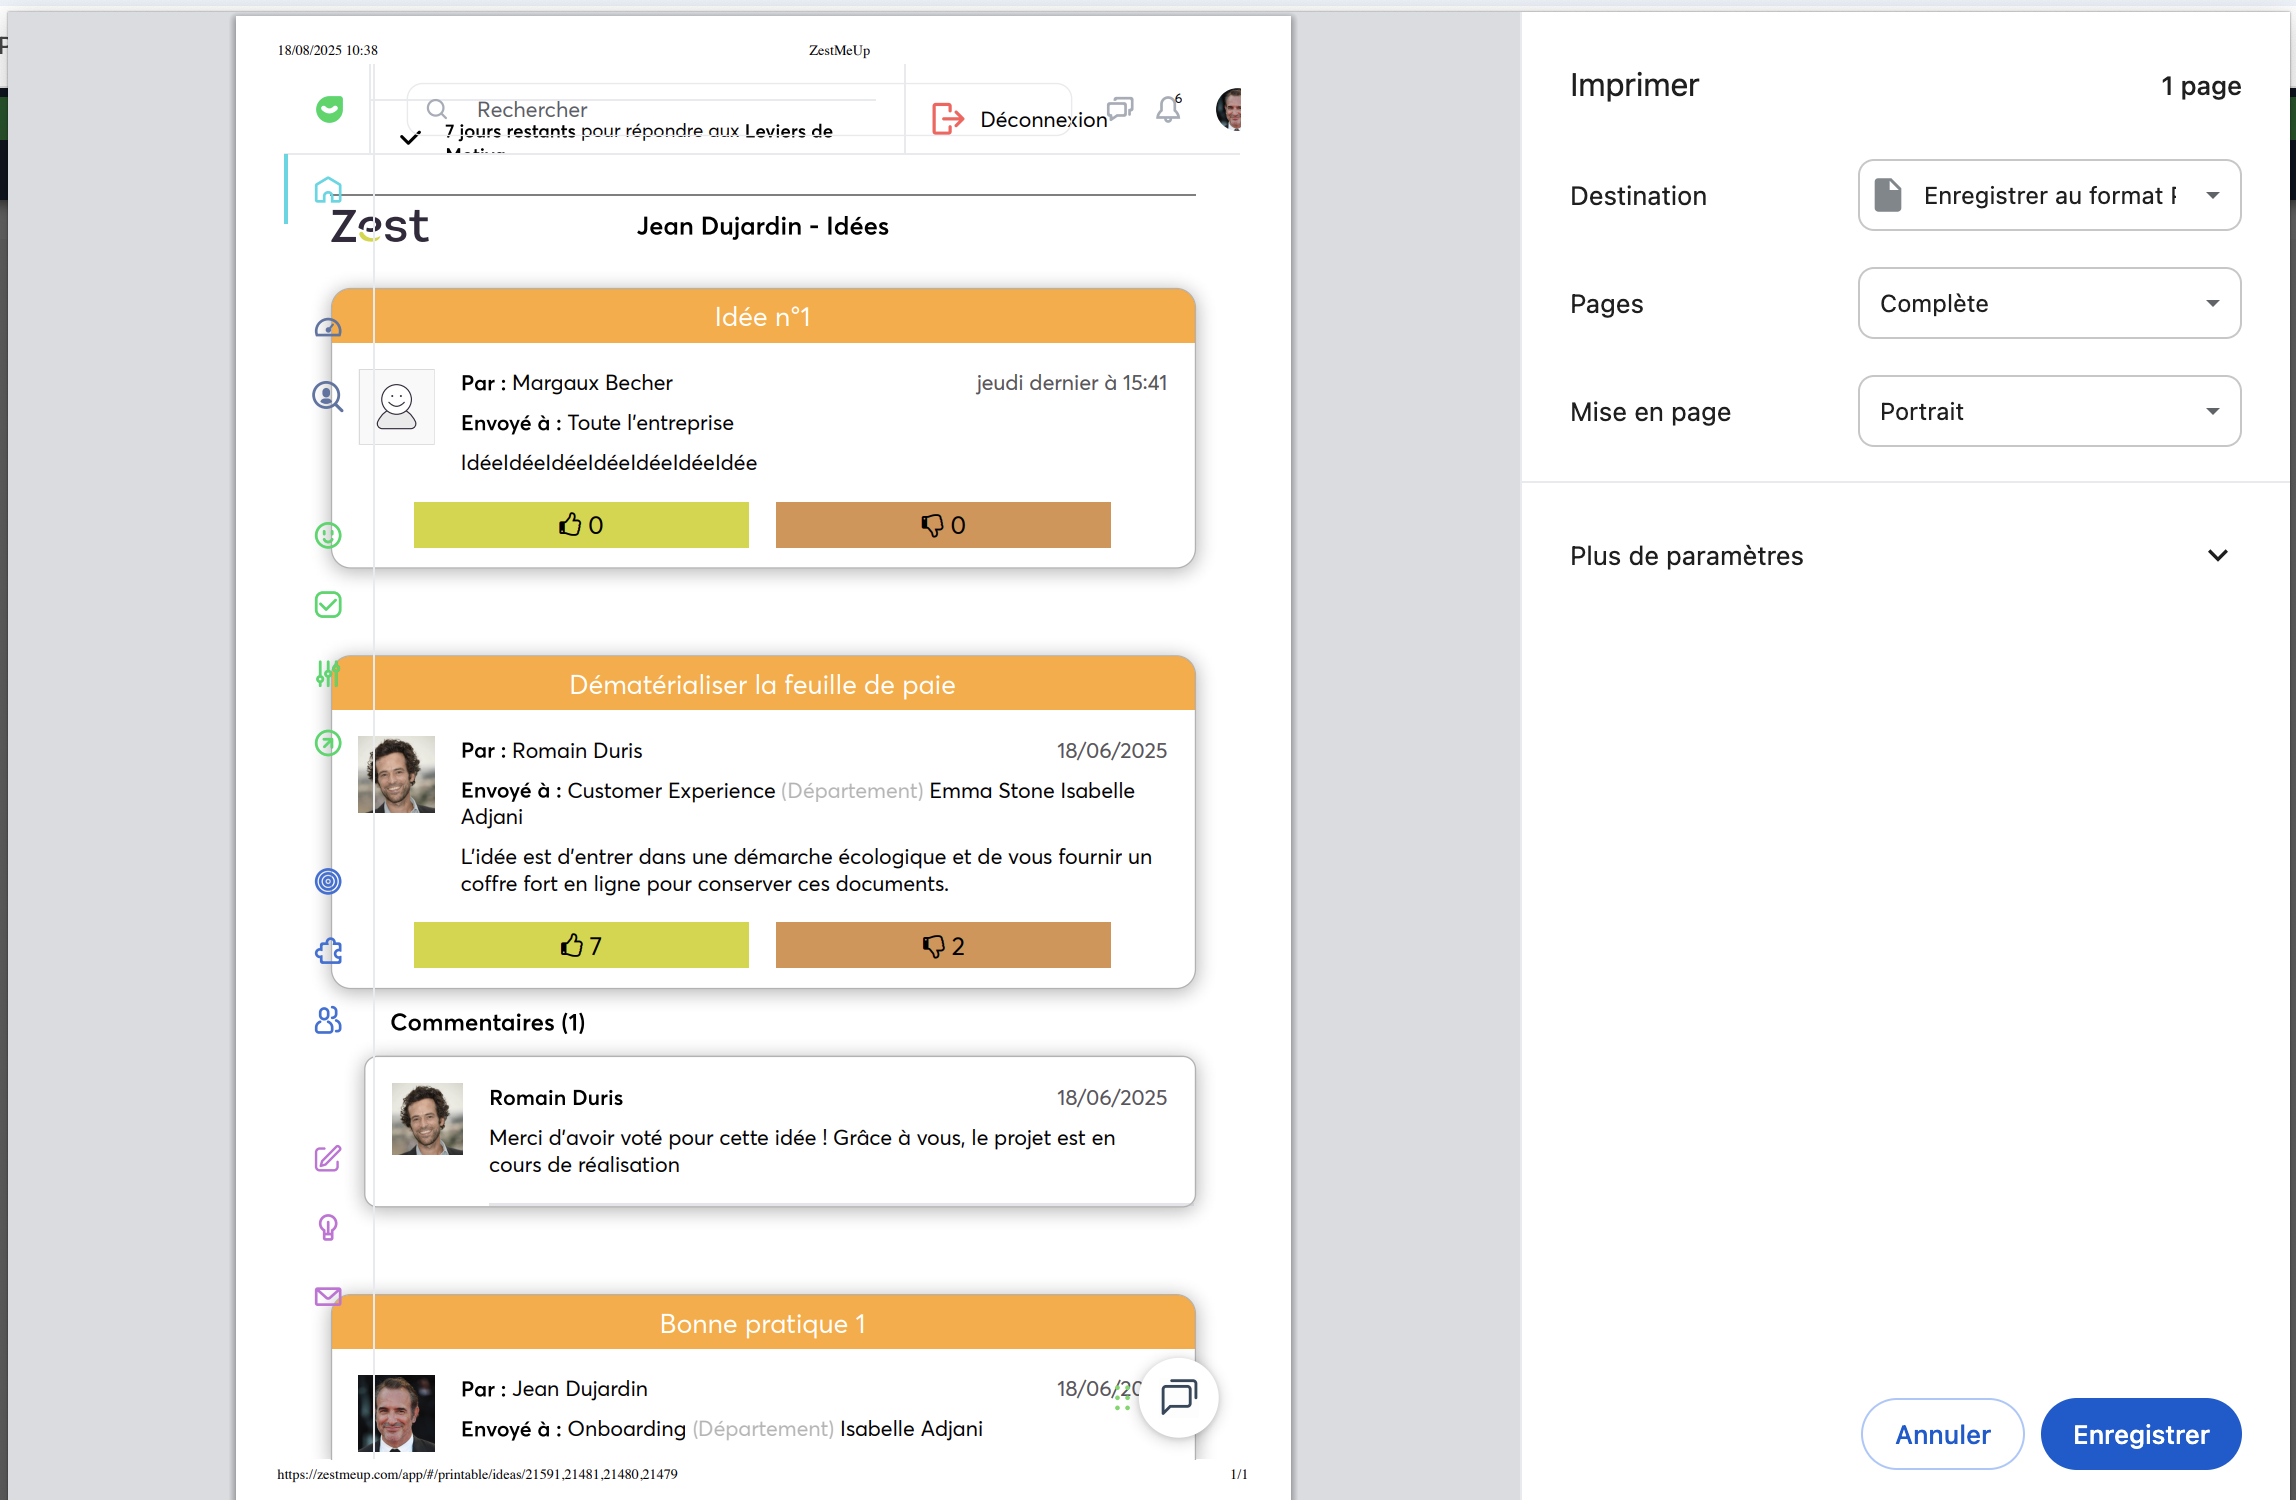Viewport: 2296px width, 1500px height.
Task: Click the home icon in sidebar
Action: pos(328,190)
